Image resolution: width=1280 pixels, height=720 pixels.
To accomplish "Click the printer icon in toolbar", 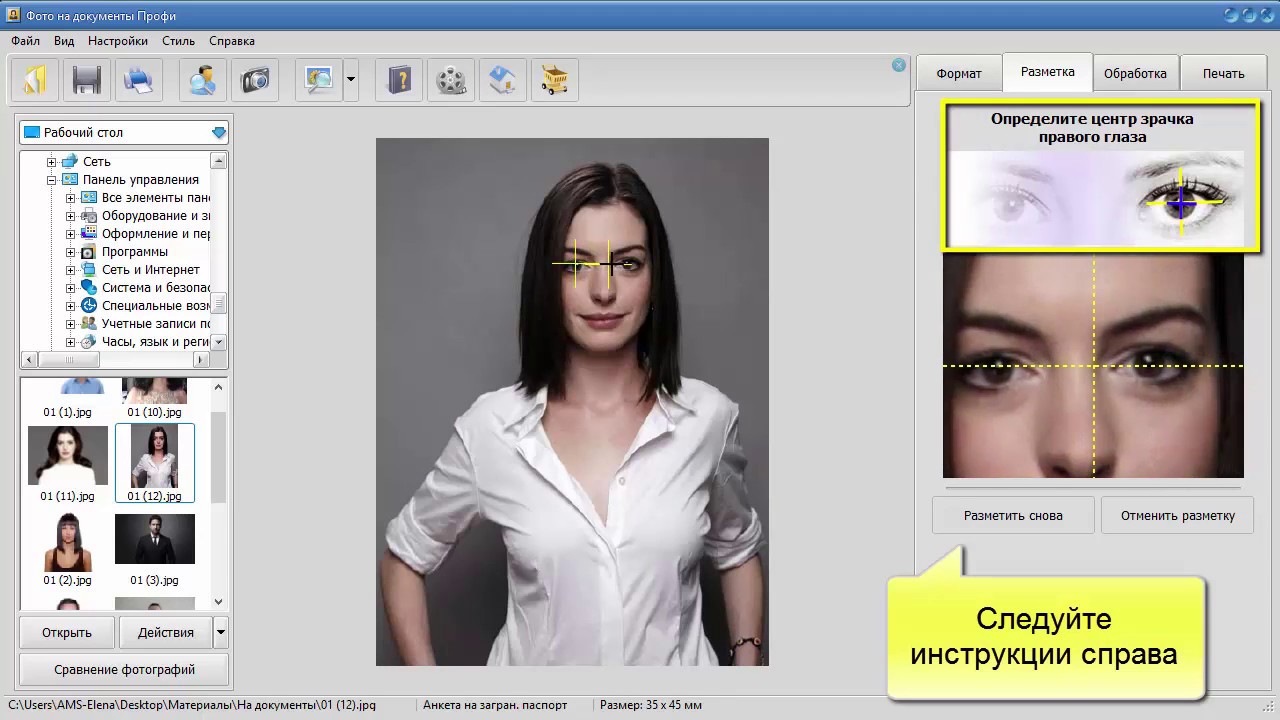I will coord(138,79).
